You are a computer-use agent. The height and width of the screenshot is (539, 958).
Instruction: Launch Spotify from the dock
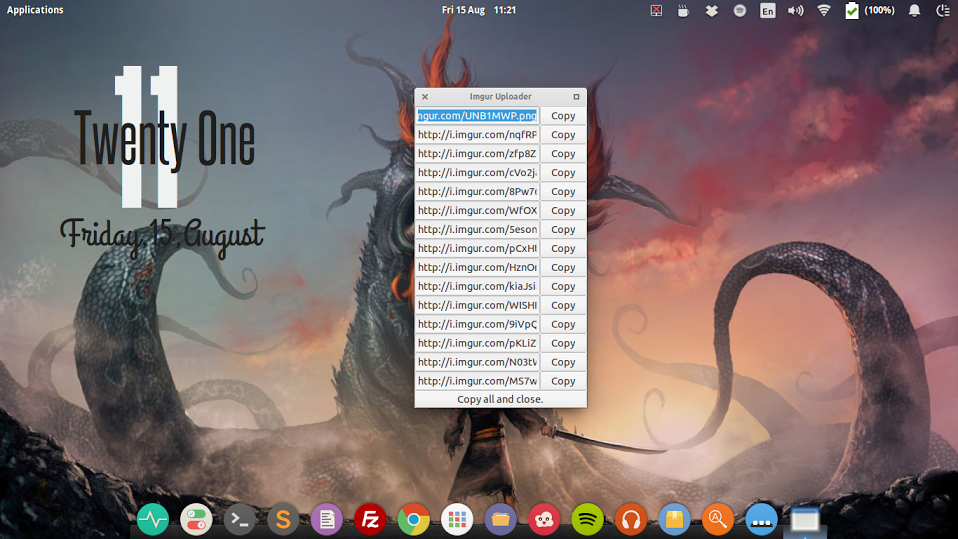(x=587, y=519)
